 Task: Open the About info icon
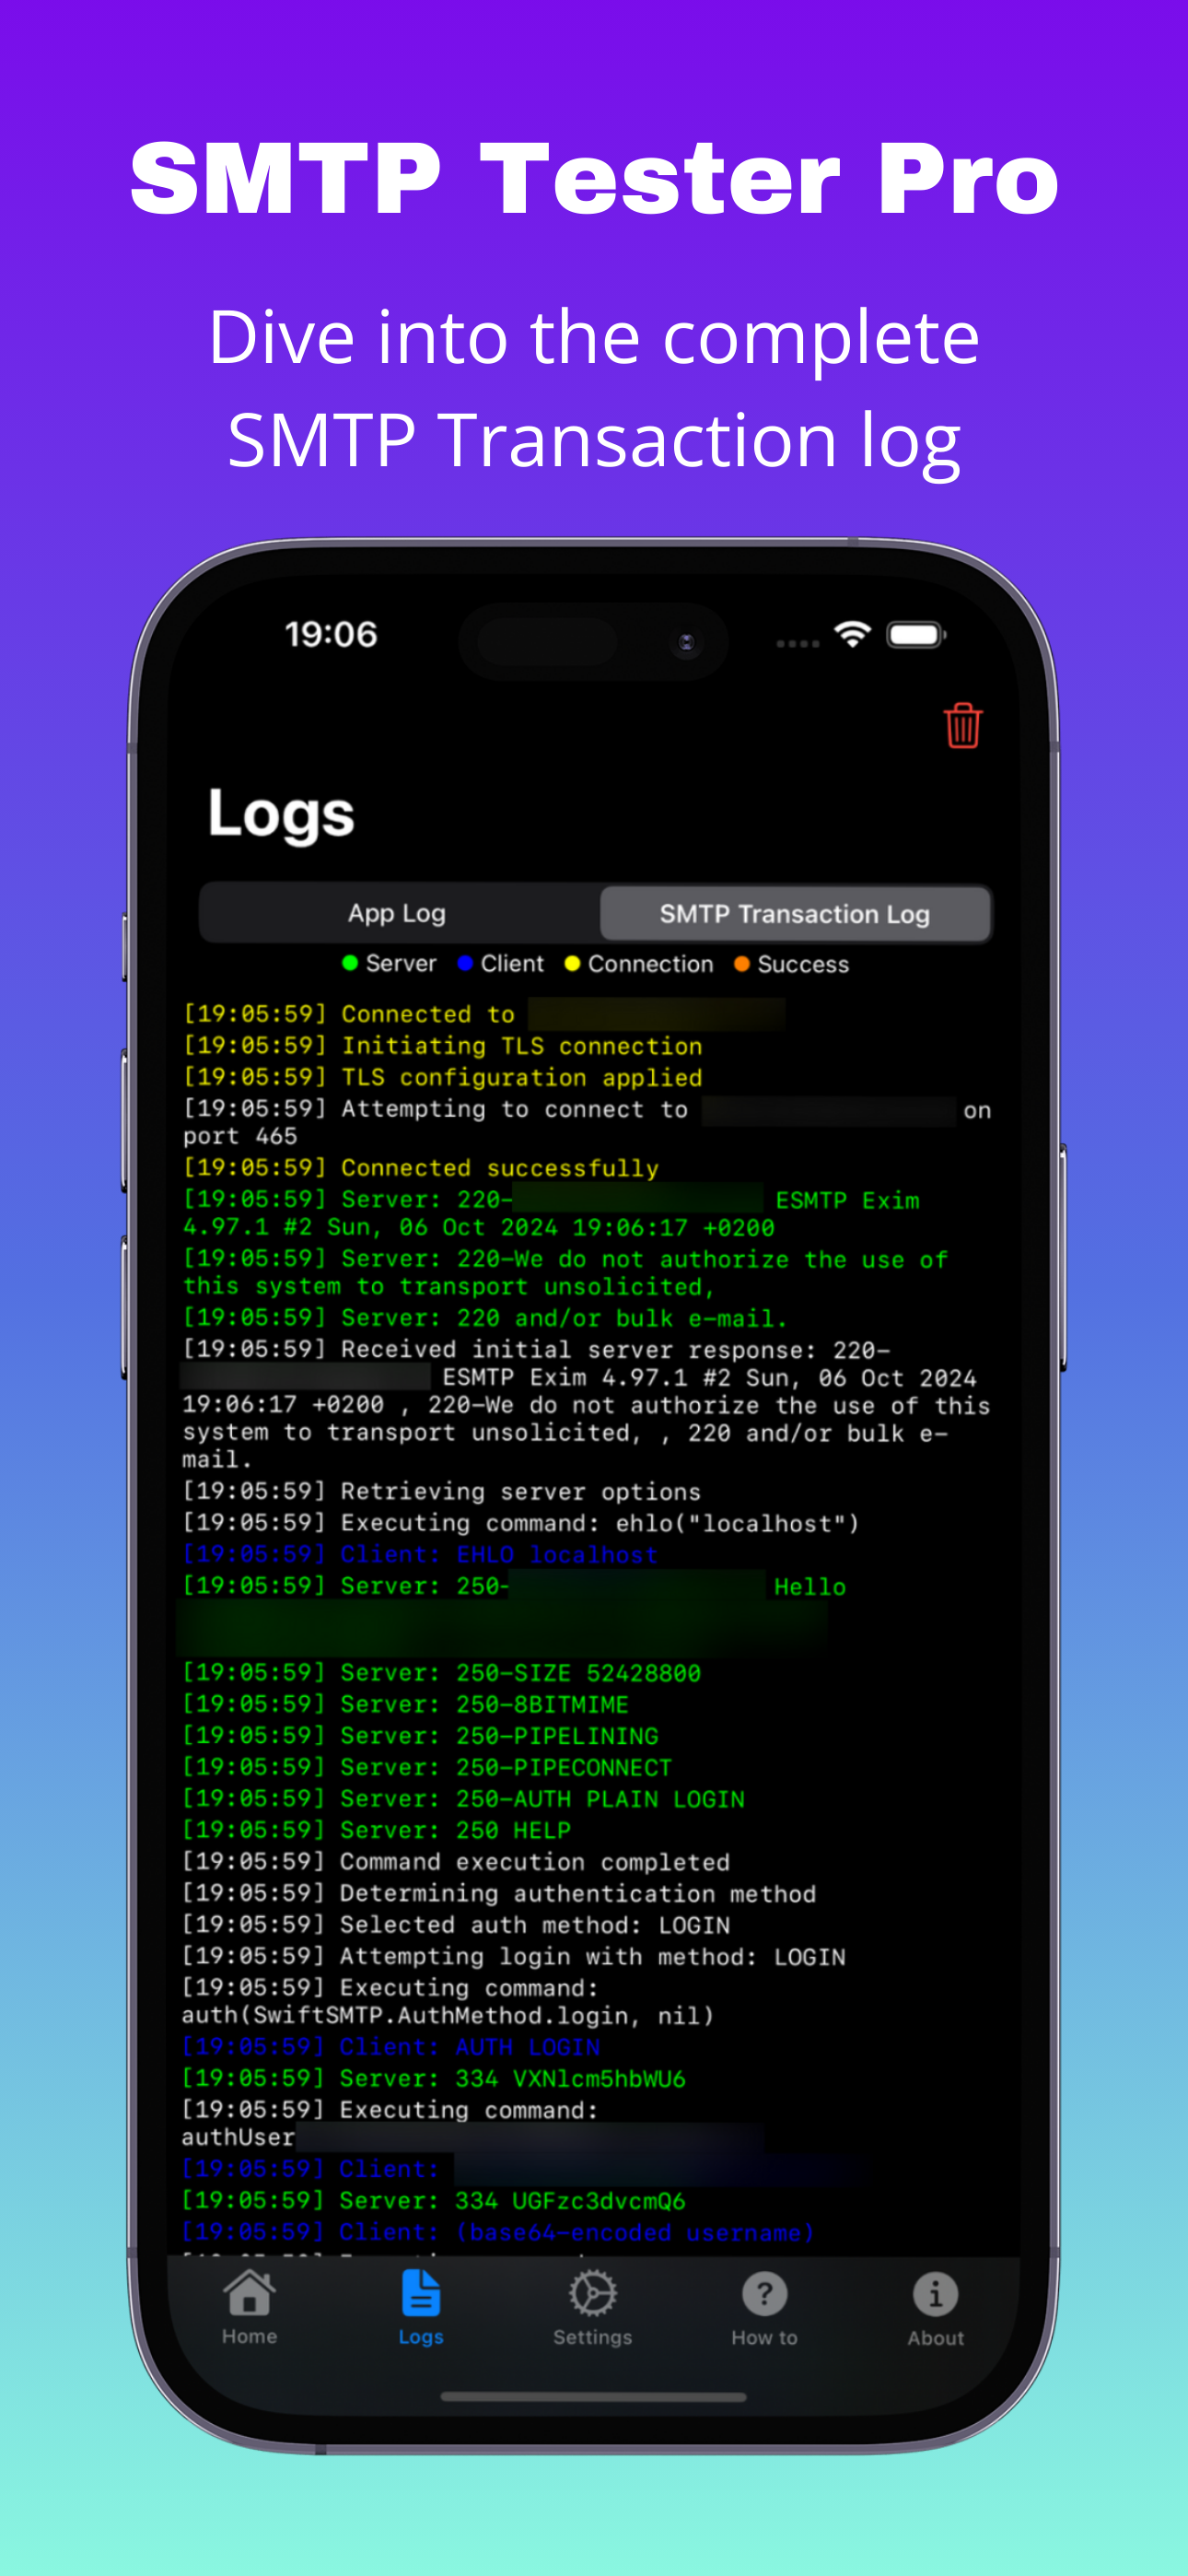coord(936,2294)
